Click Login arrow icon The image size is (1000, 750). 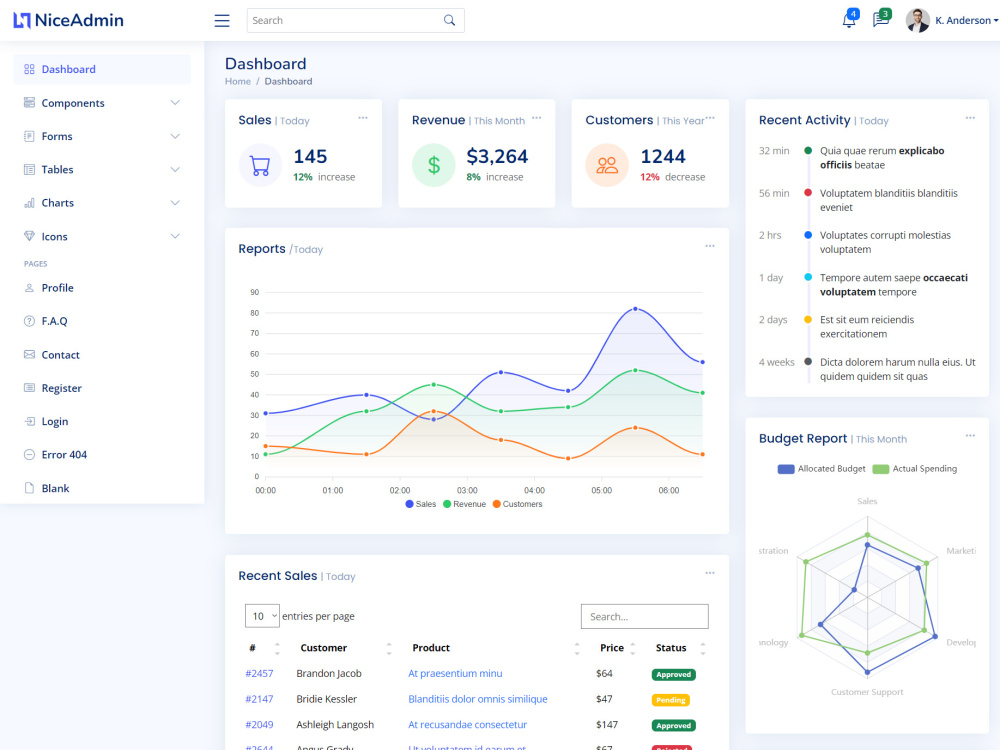(x=29, y=421)
